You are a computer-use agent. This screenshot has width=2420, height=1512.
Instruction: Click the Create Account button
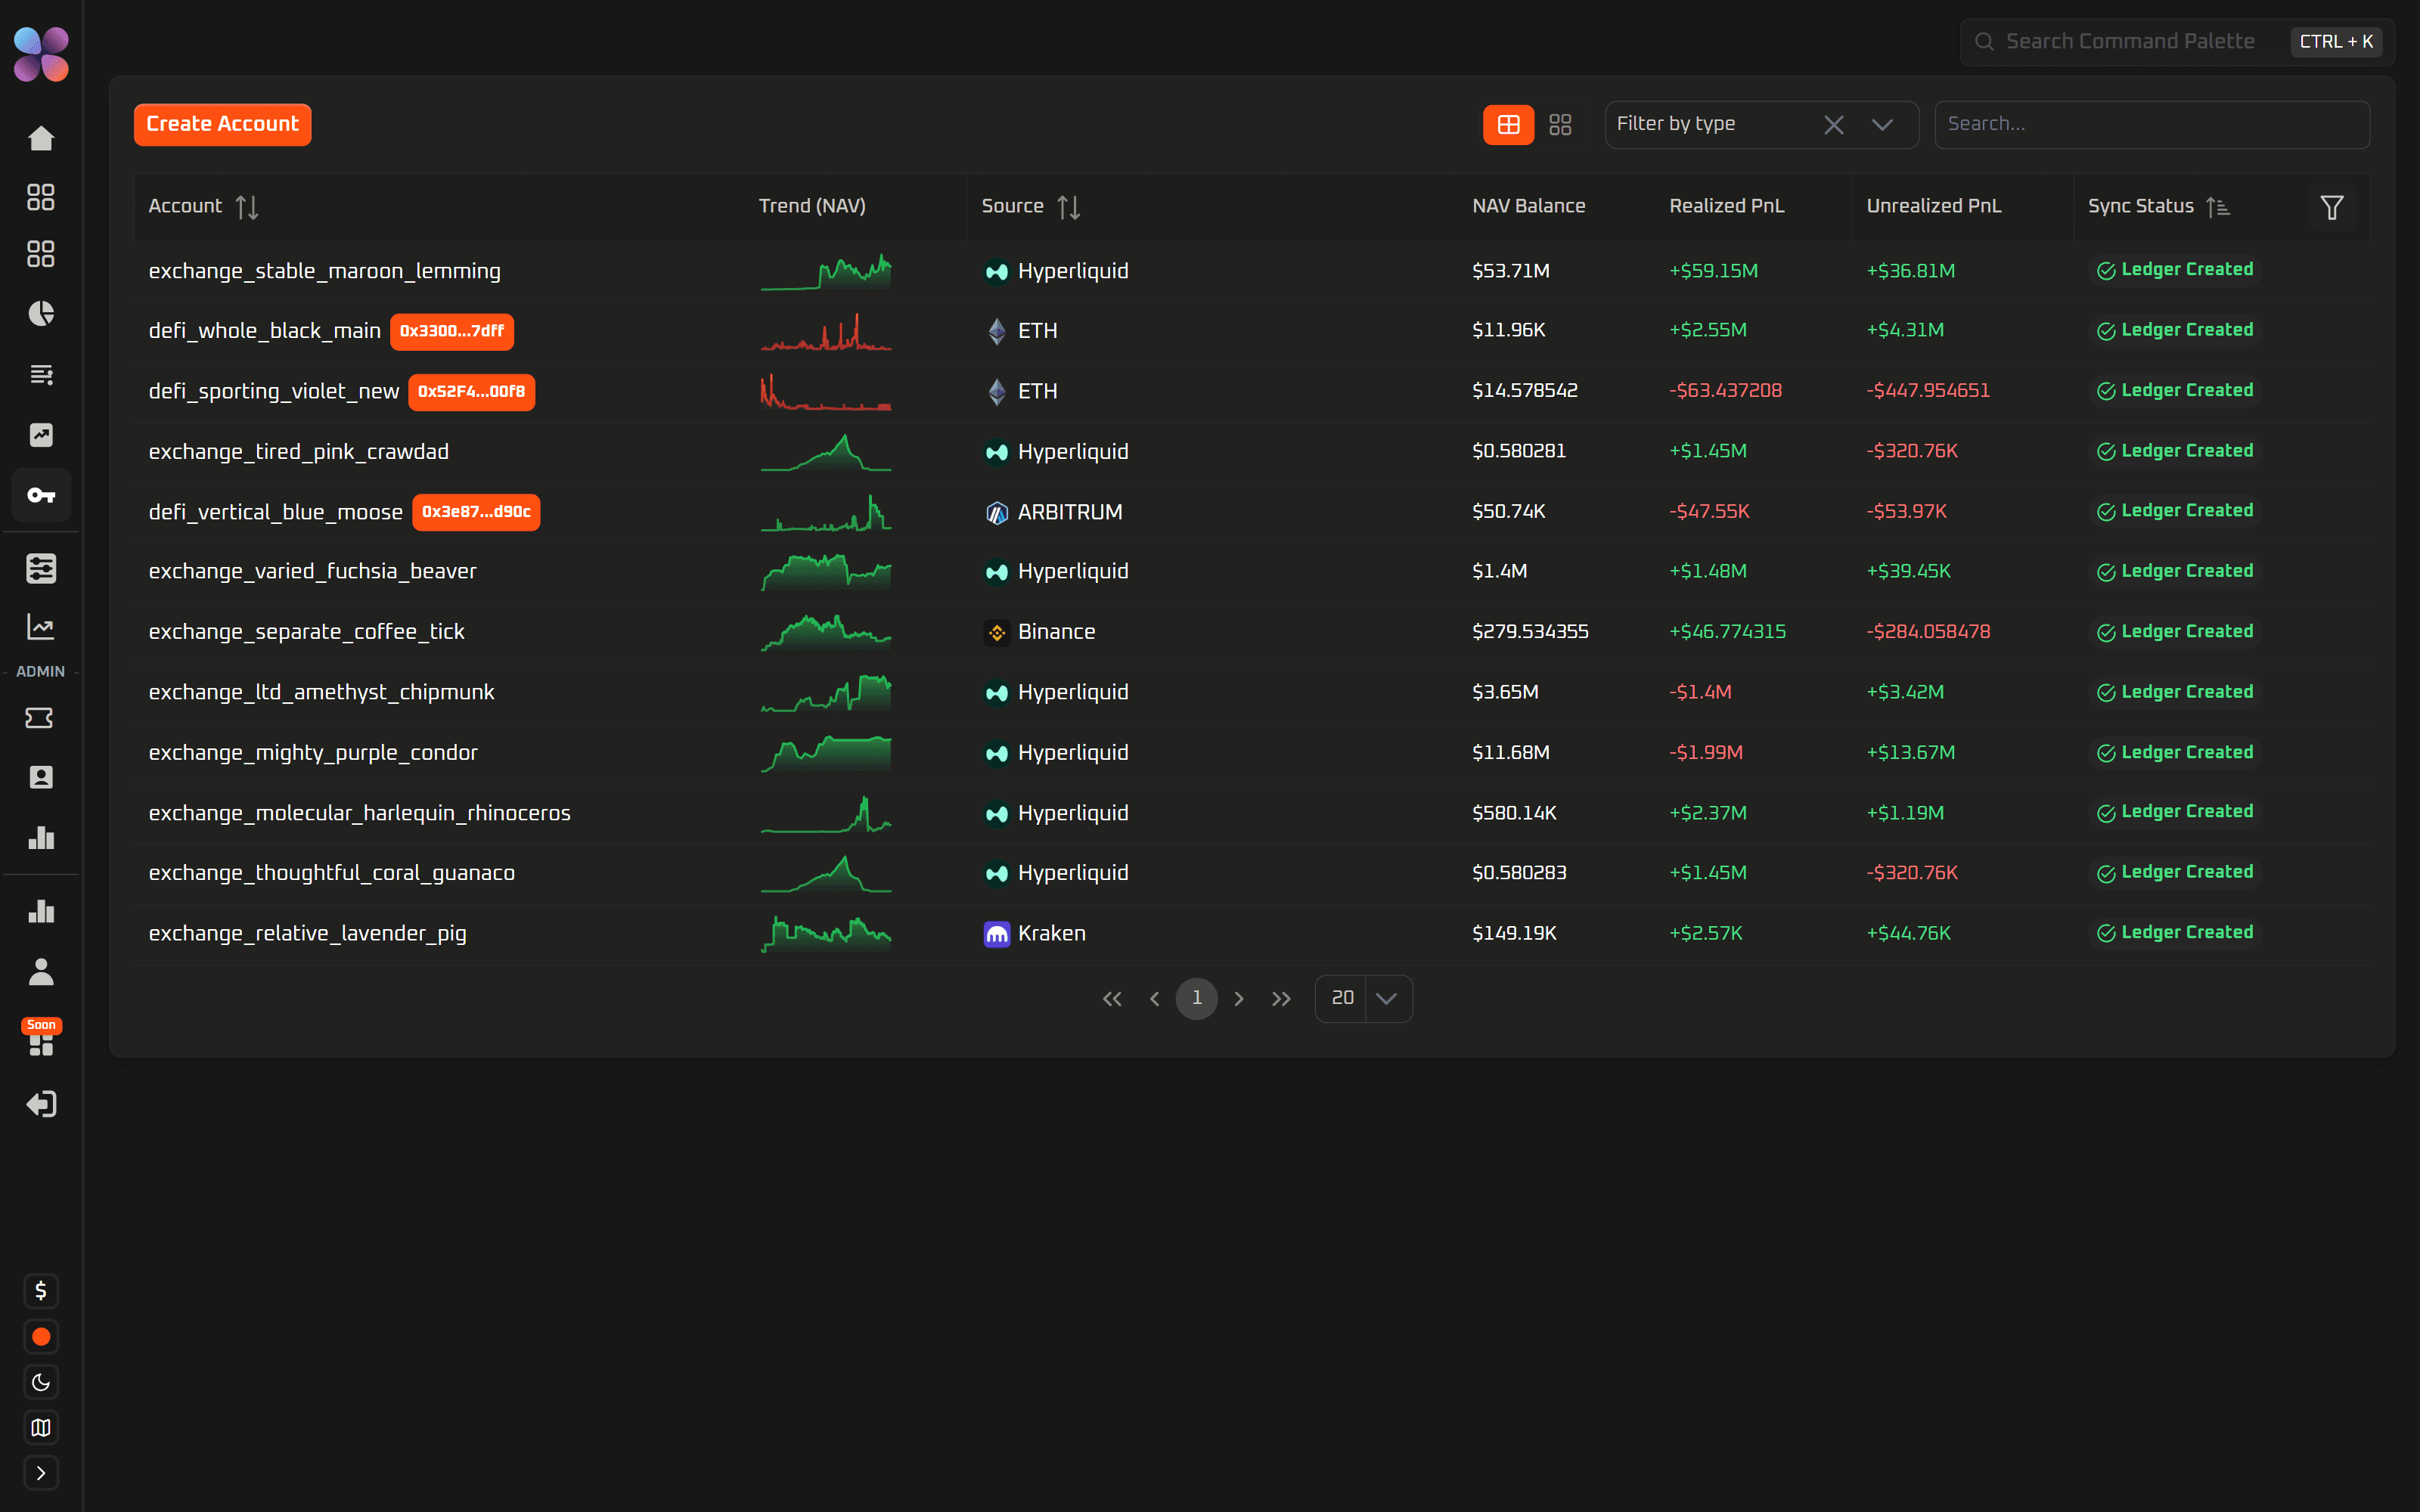[x=223, y=125]
